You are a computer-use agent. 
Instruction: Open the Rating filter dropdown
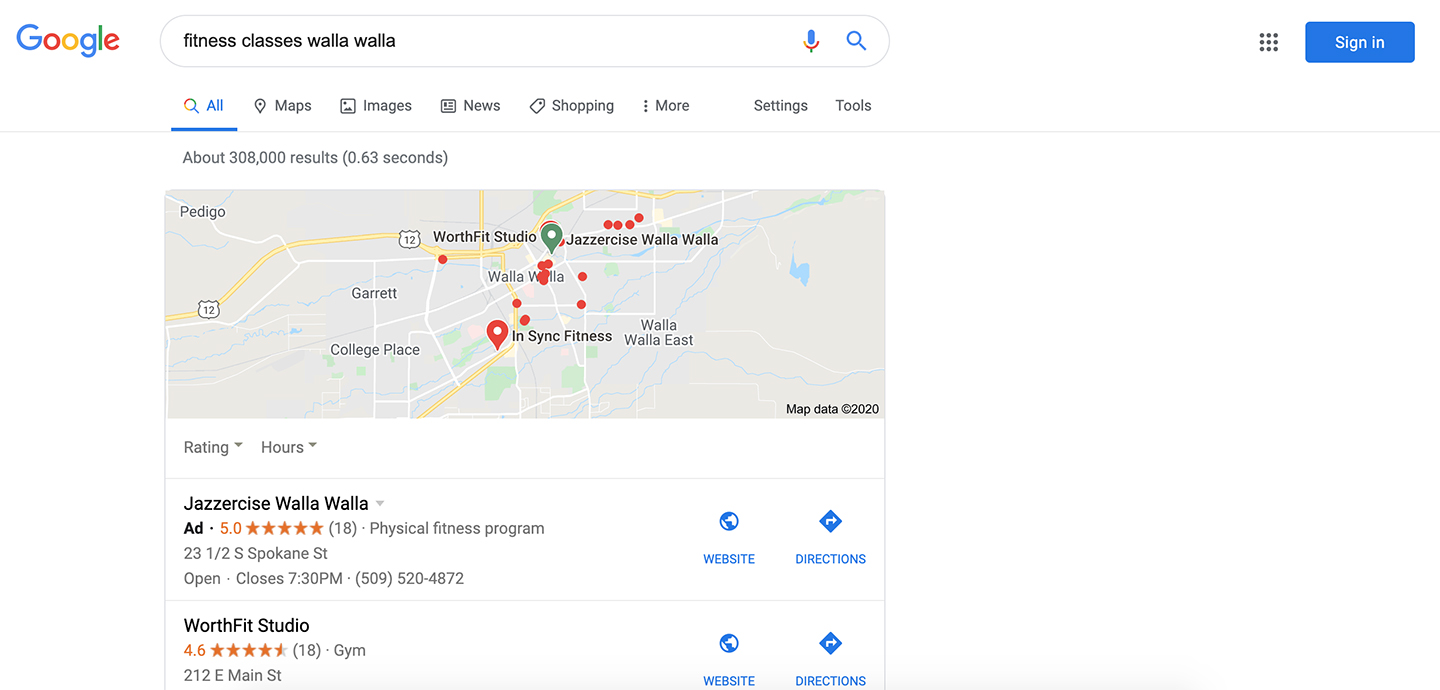click(212, 447)
